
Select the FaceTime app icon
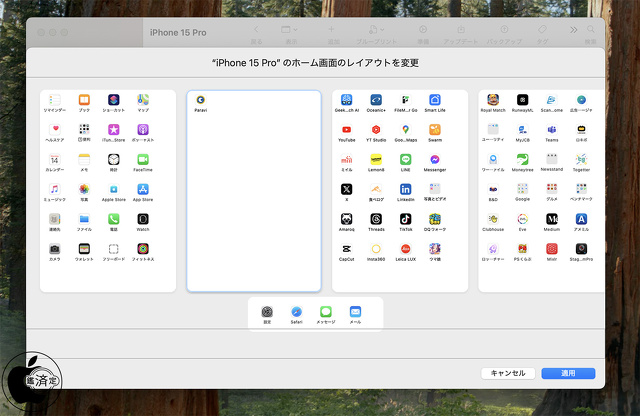pos(143,160)
